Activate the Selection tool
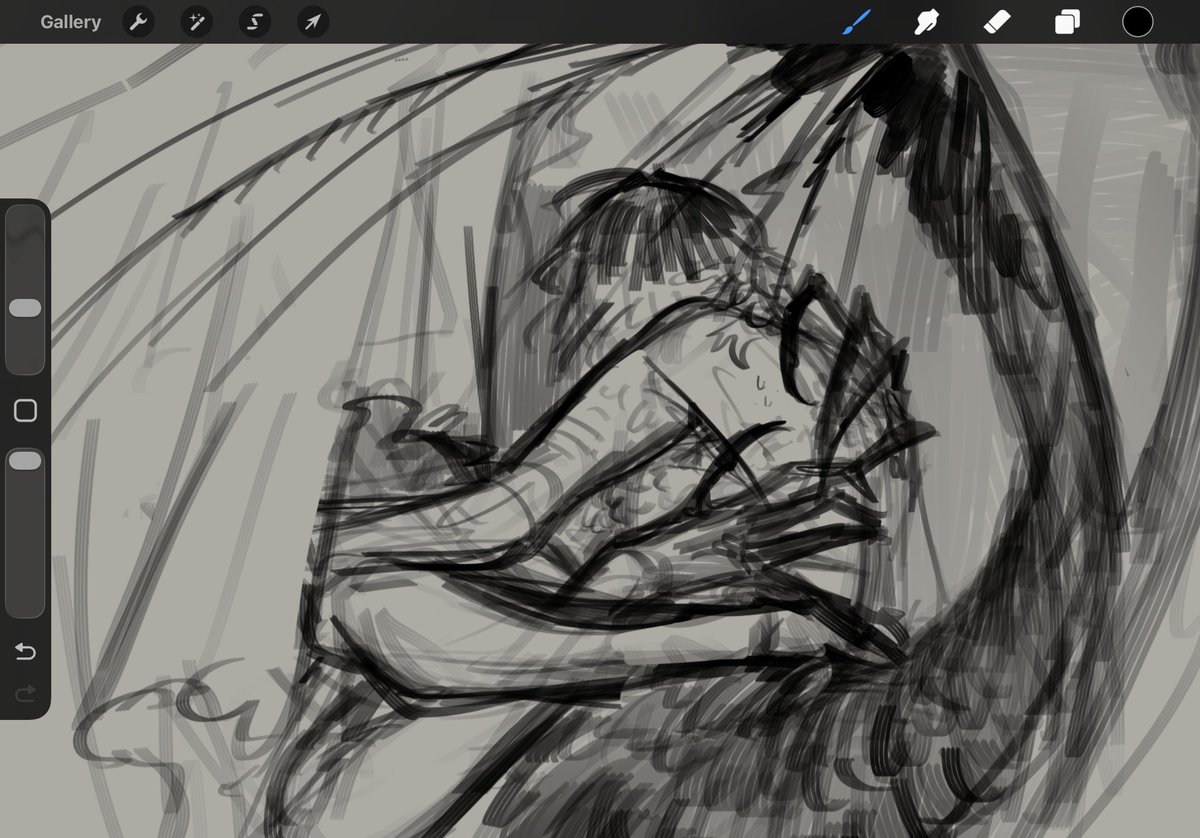This screenshot has width=1200, height=838. pos(255,22)
